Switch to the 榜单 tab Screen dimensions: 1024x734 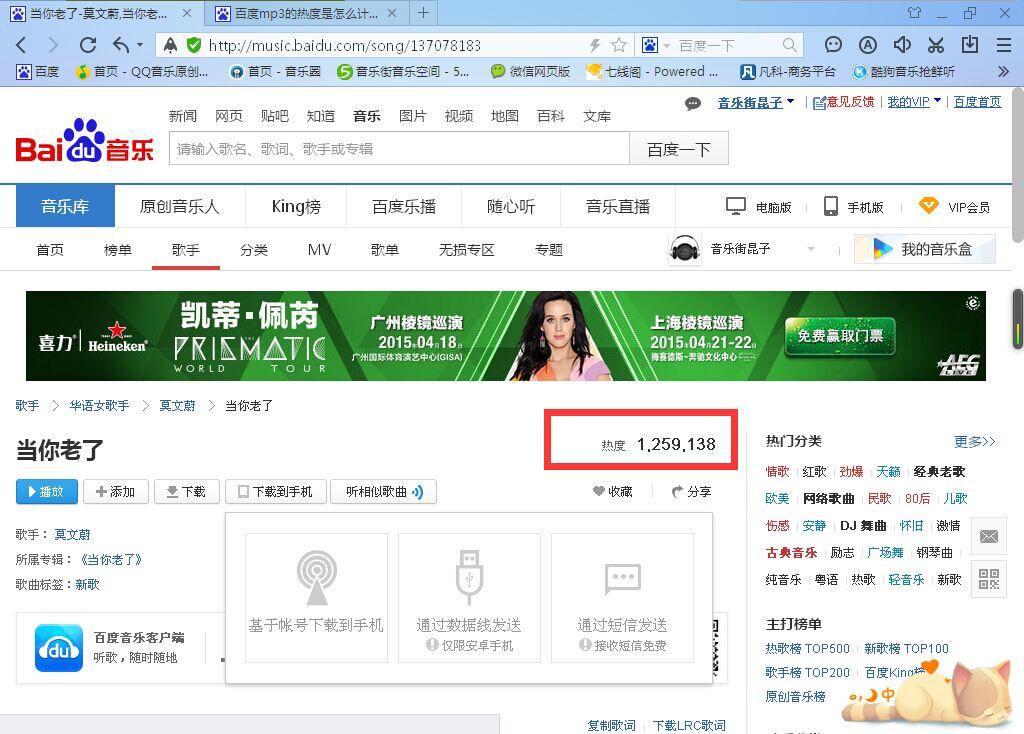click(x=117, y=249)
